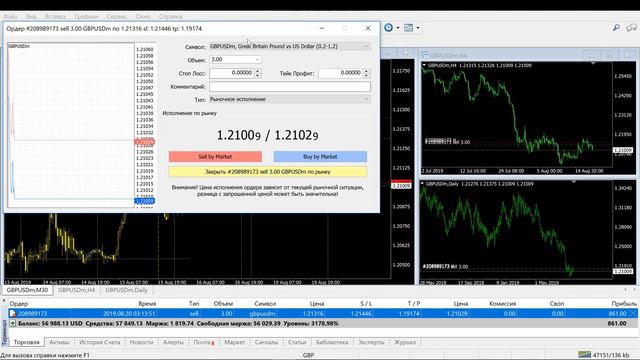Open the chat bubbles icon in toolbar
This screenshot has height=360, width=640.
point(632,27)
